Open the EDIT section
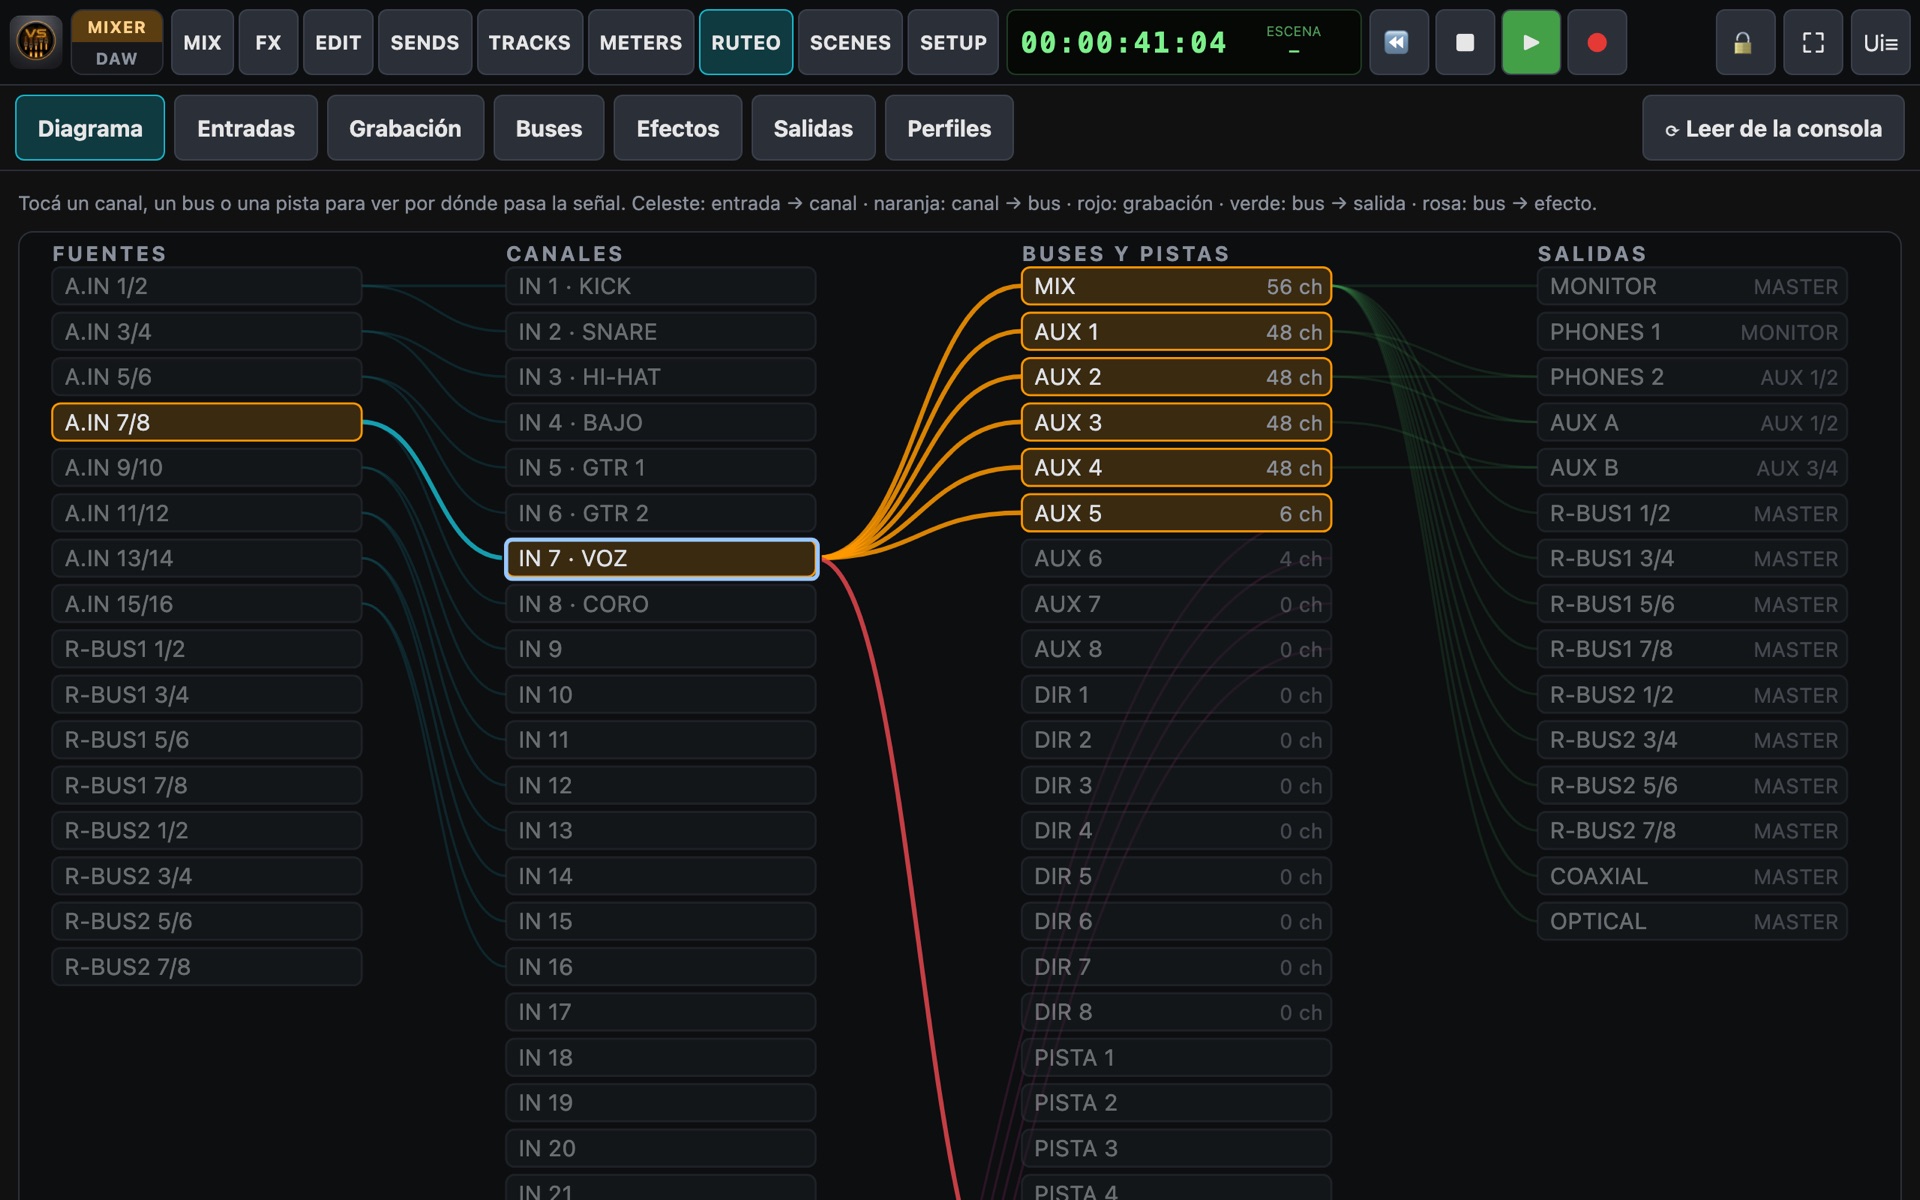Image resolution: width=1920 pixels, height=1200 pixels. (x=338, y=42)
